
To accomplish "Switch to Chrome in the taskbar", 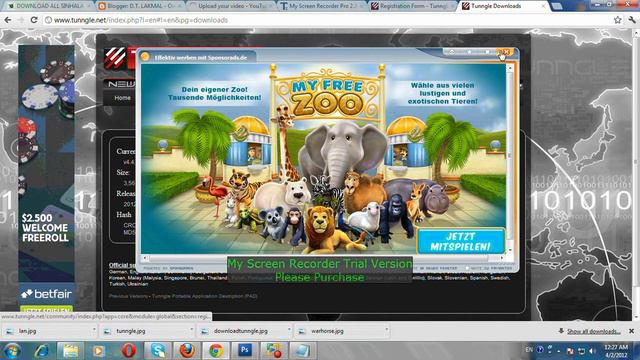I will coord(216,351).
